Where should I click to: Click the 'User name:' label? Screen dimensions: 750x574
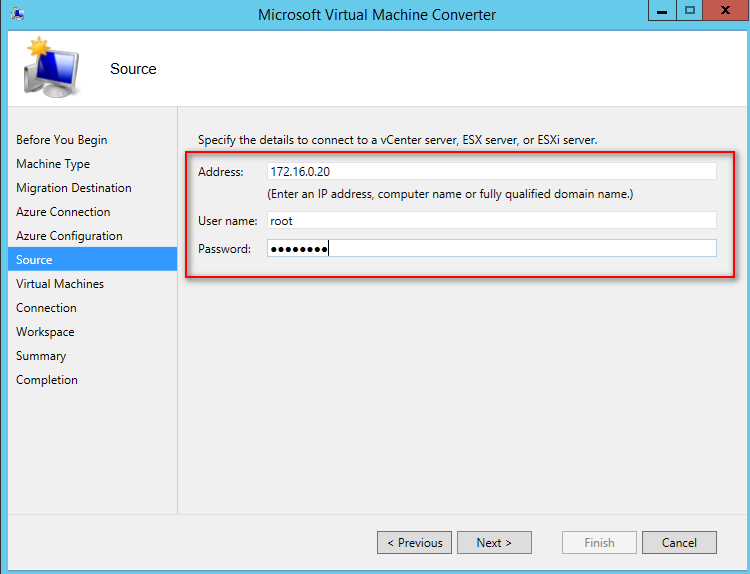pyautogui.click(x=228, y=221)
